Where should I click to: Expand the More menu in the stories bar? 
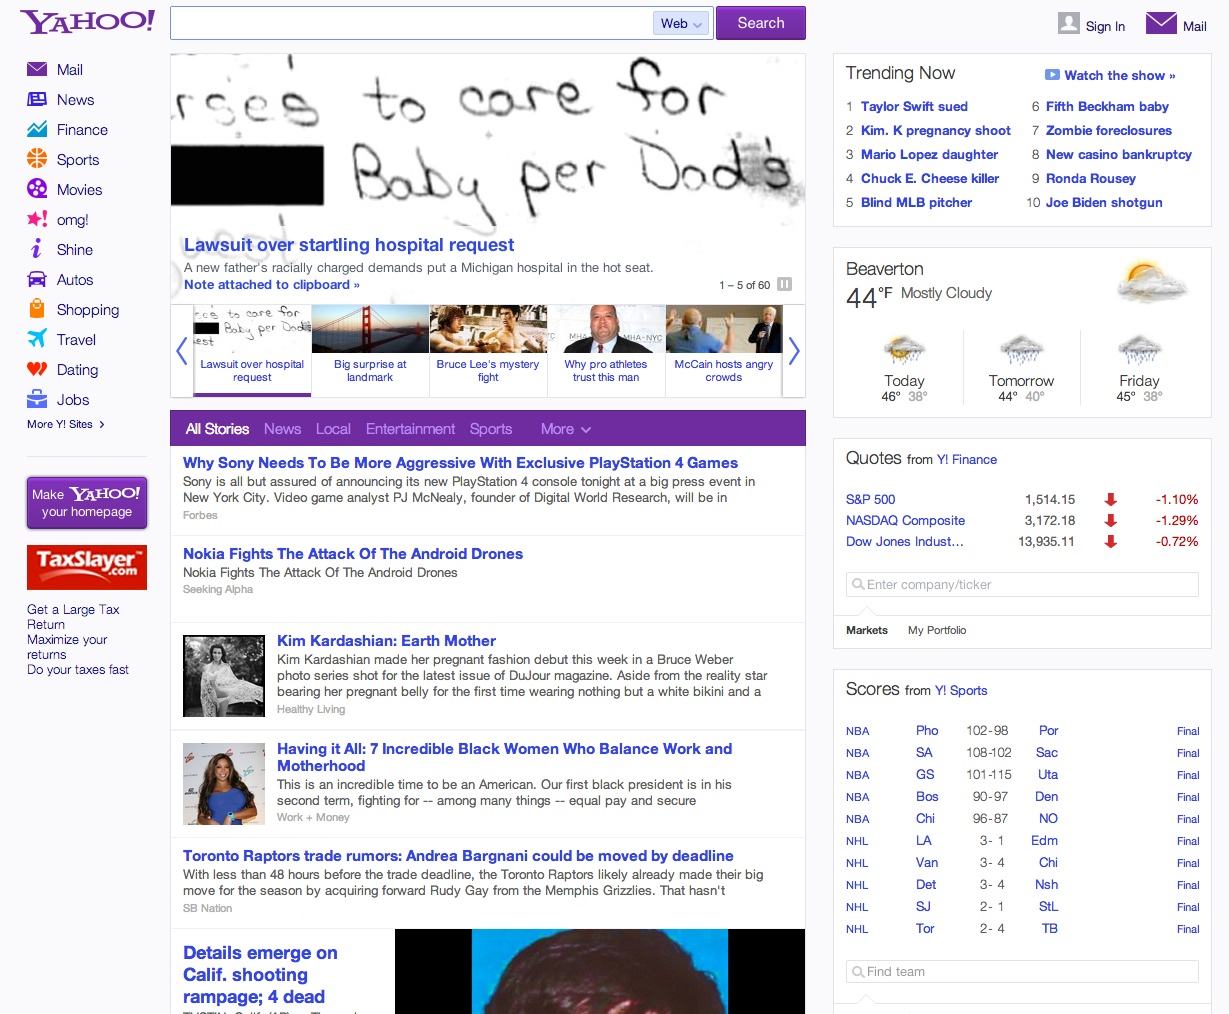point(565,429)
